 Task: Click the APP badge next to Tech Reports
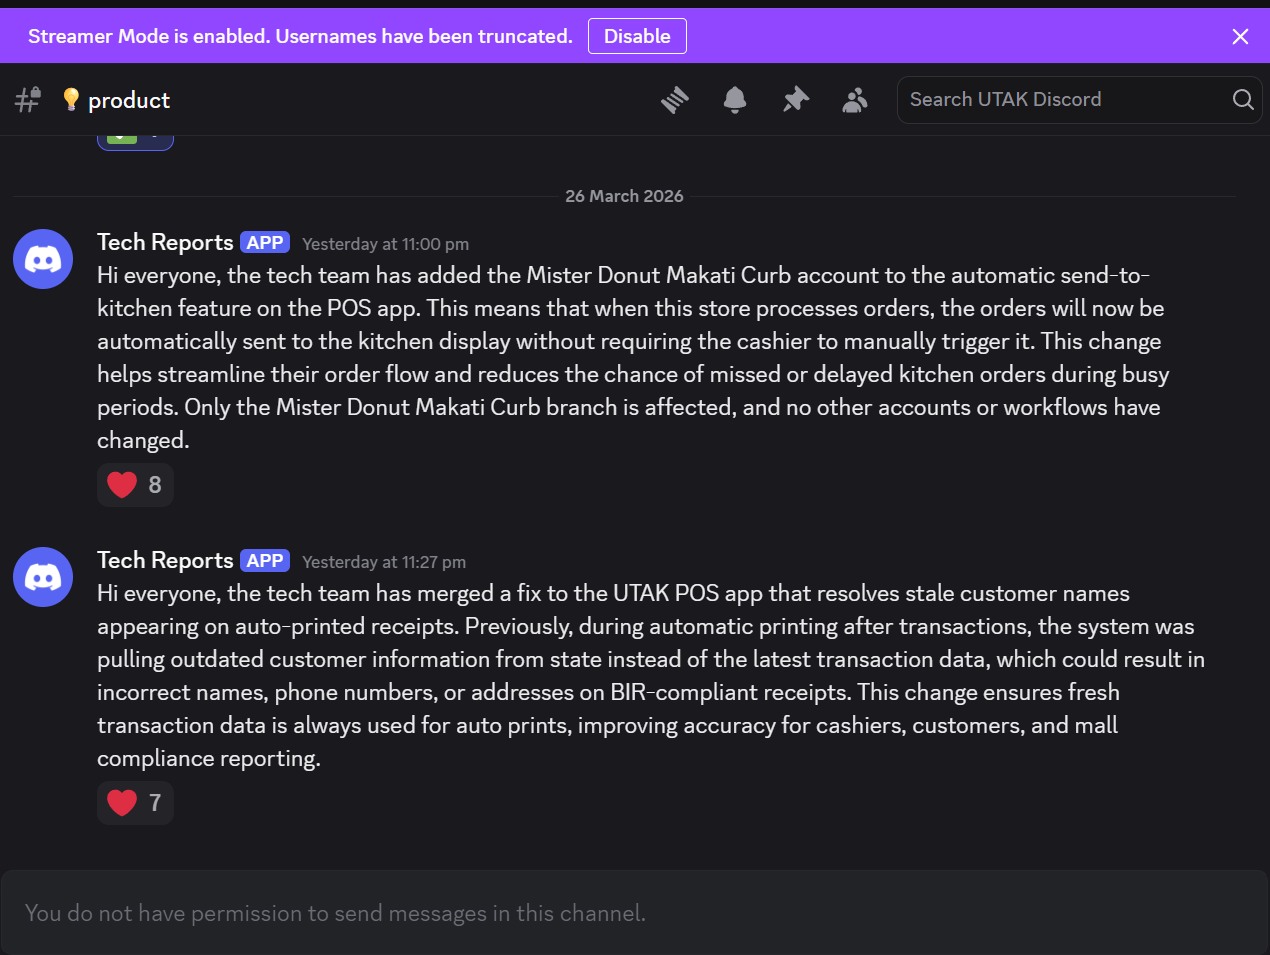click(x=264, y=242)
